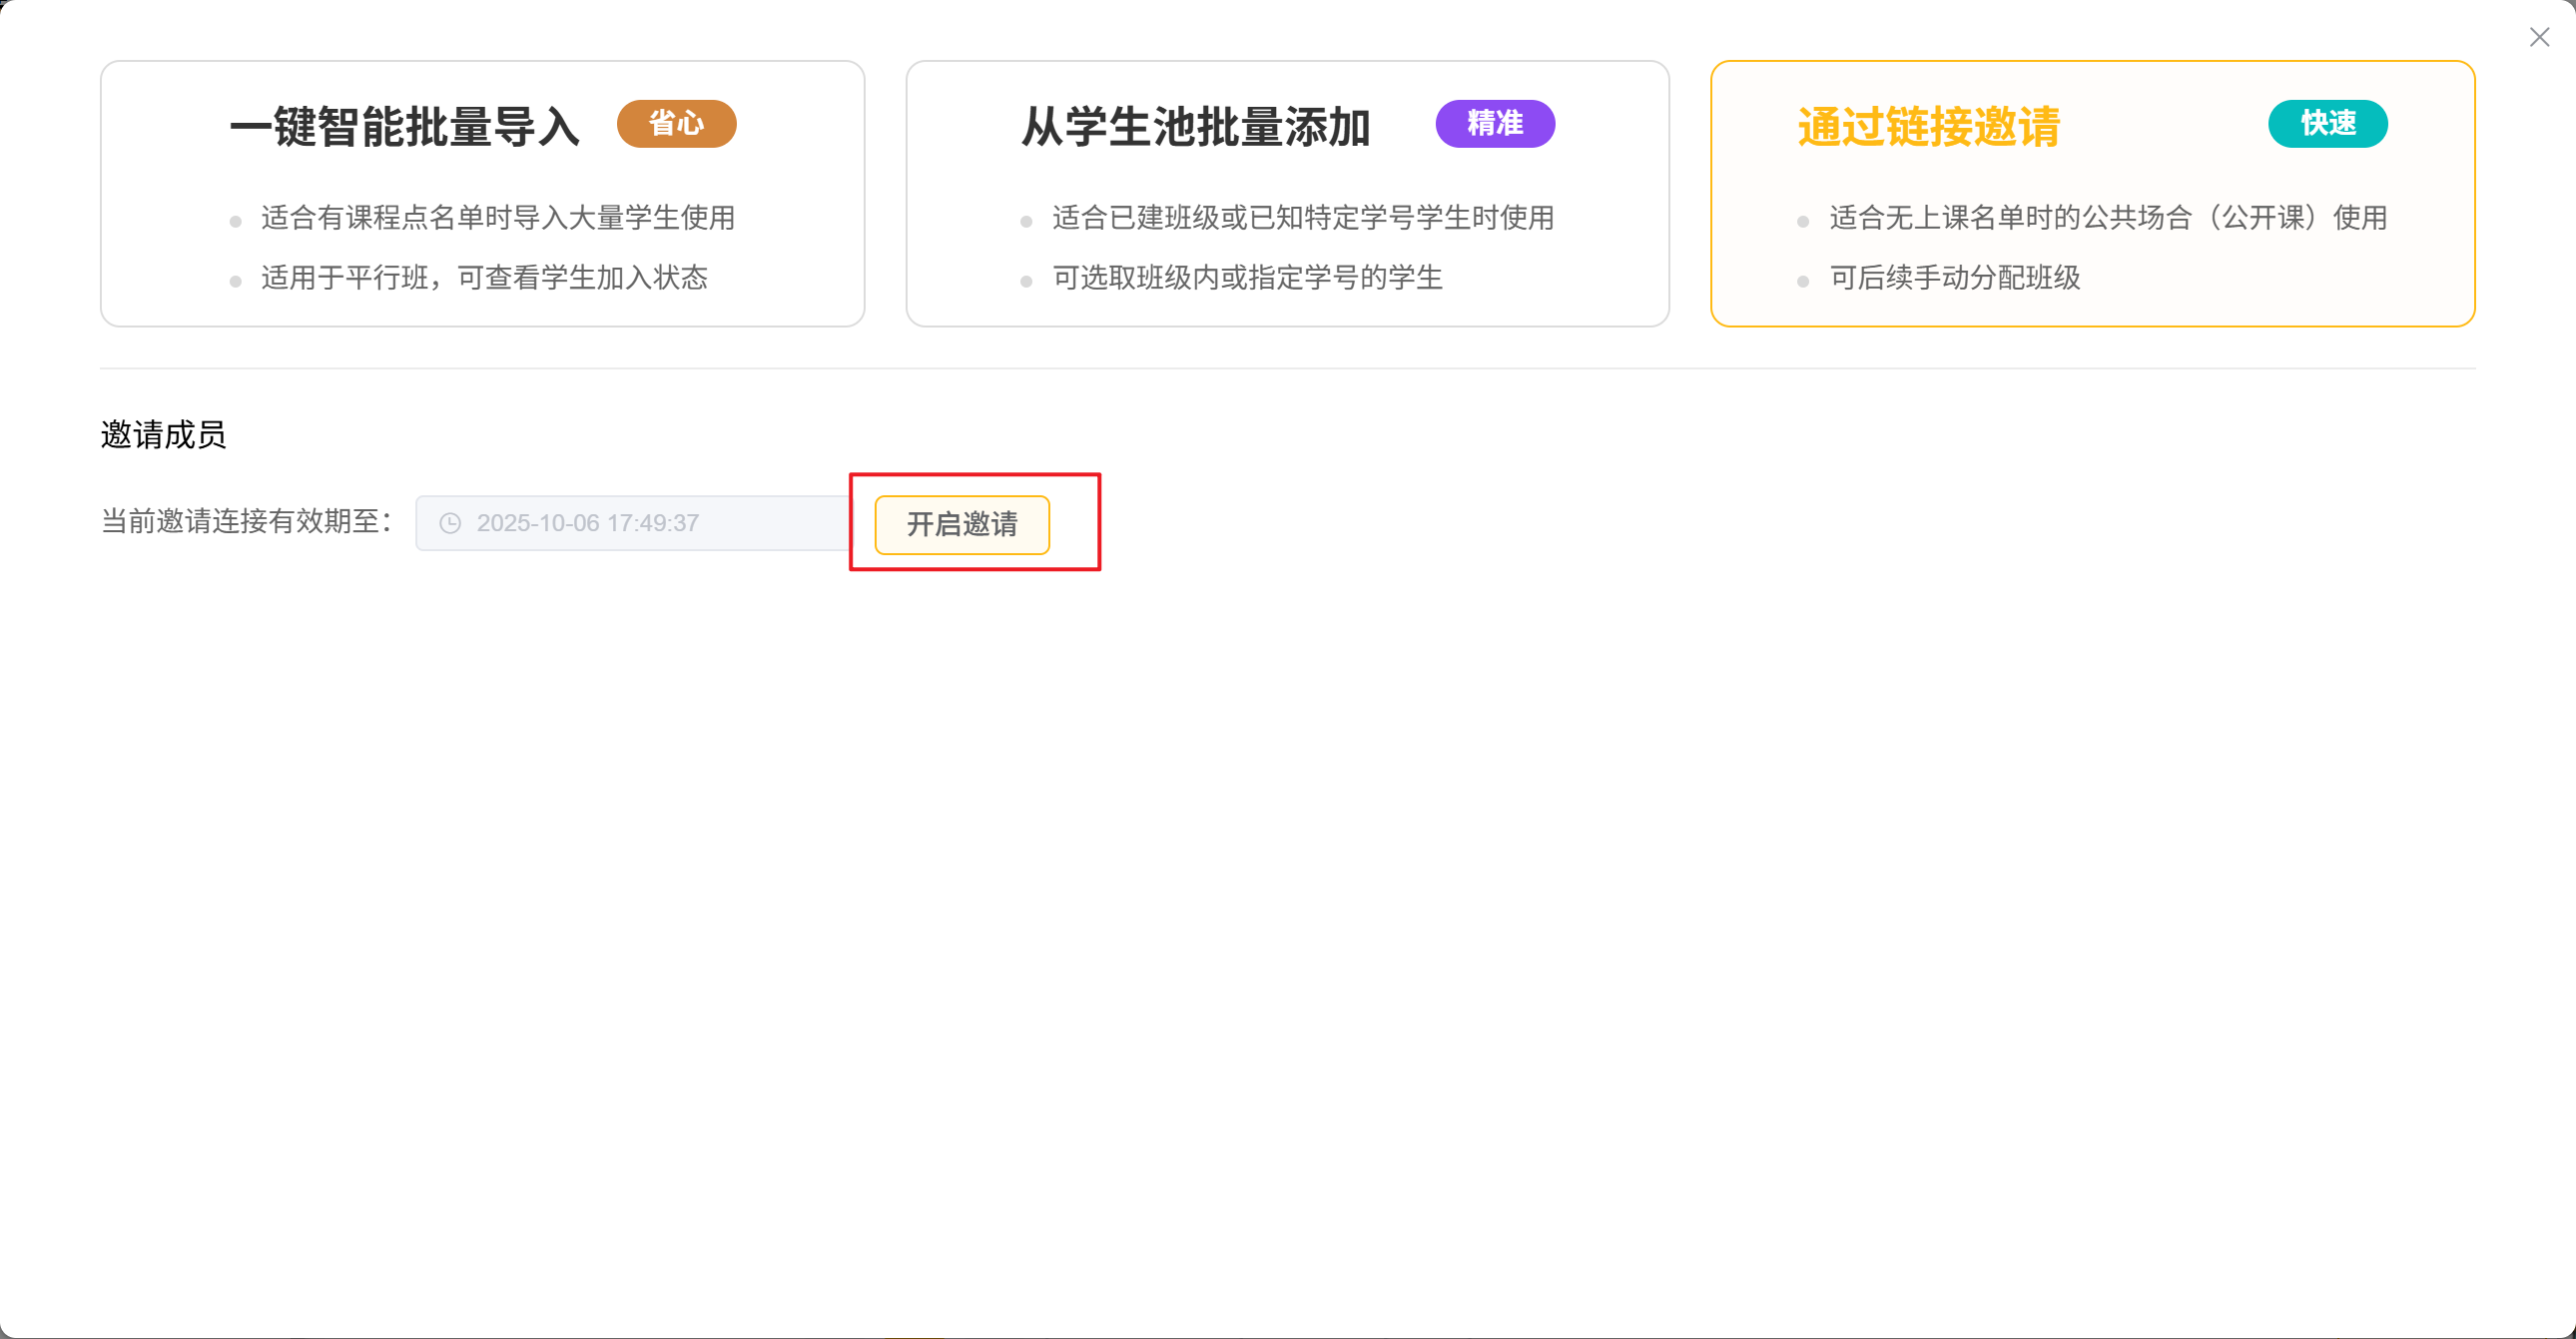Click the orange 省心 badge

[x=676, y=124]
